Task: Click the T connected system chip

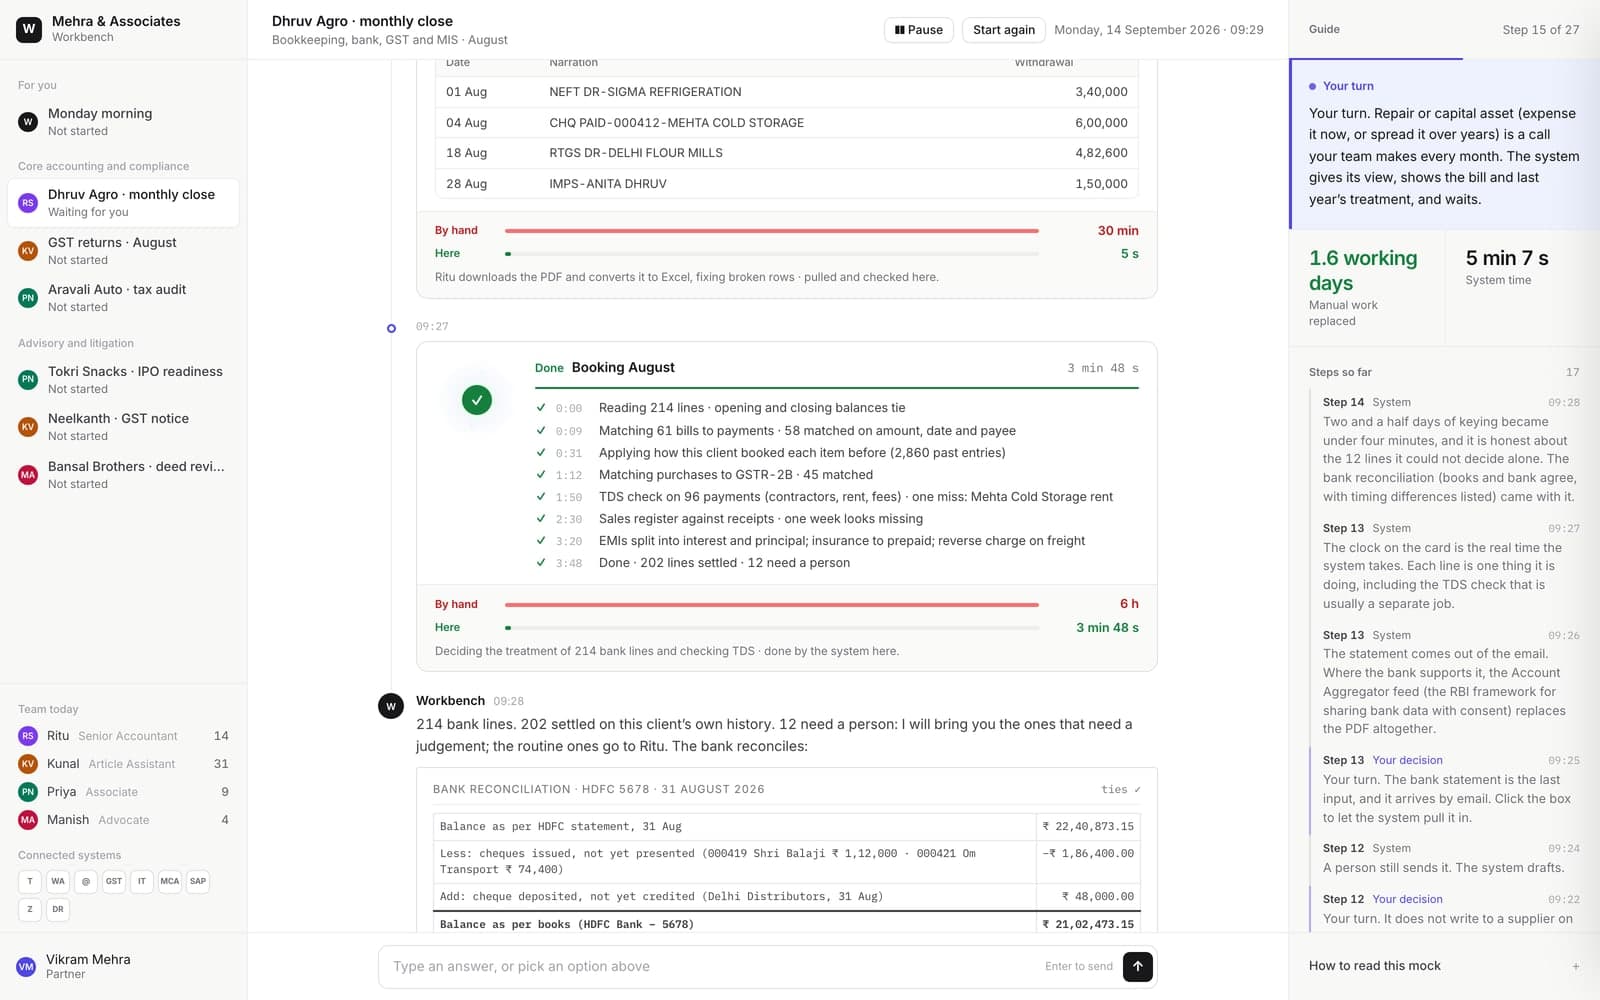Action: (x=30, y=881)
